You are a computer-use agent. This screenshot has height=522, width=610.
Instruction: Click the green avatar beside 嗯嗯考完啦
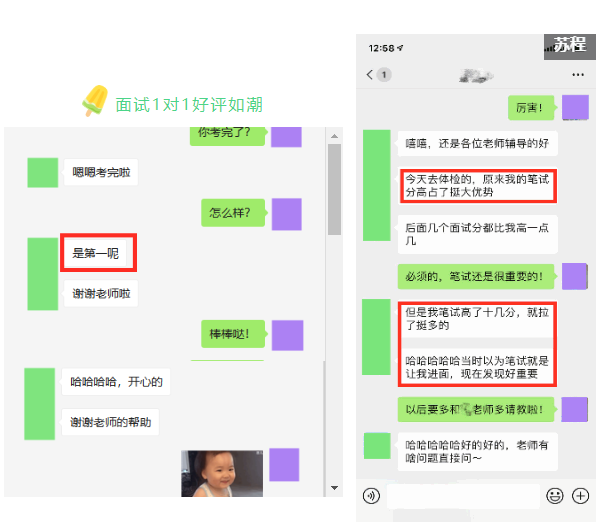tap(42, 172)
